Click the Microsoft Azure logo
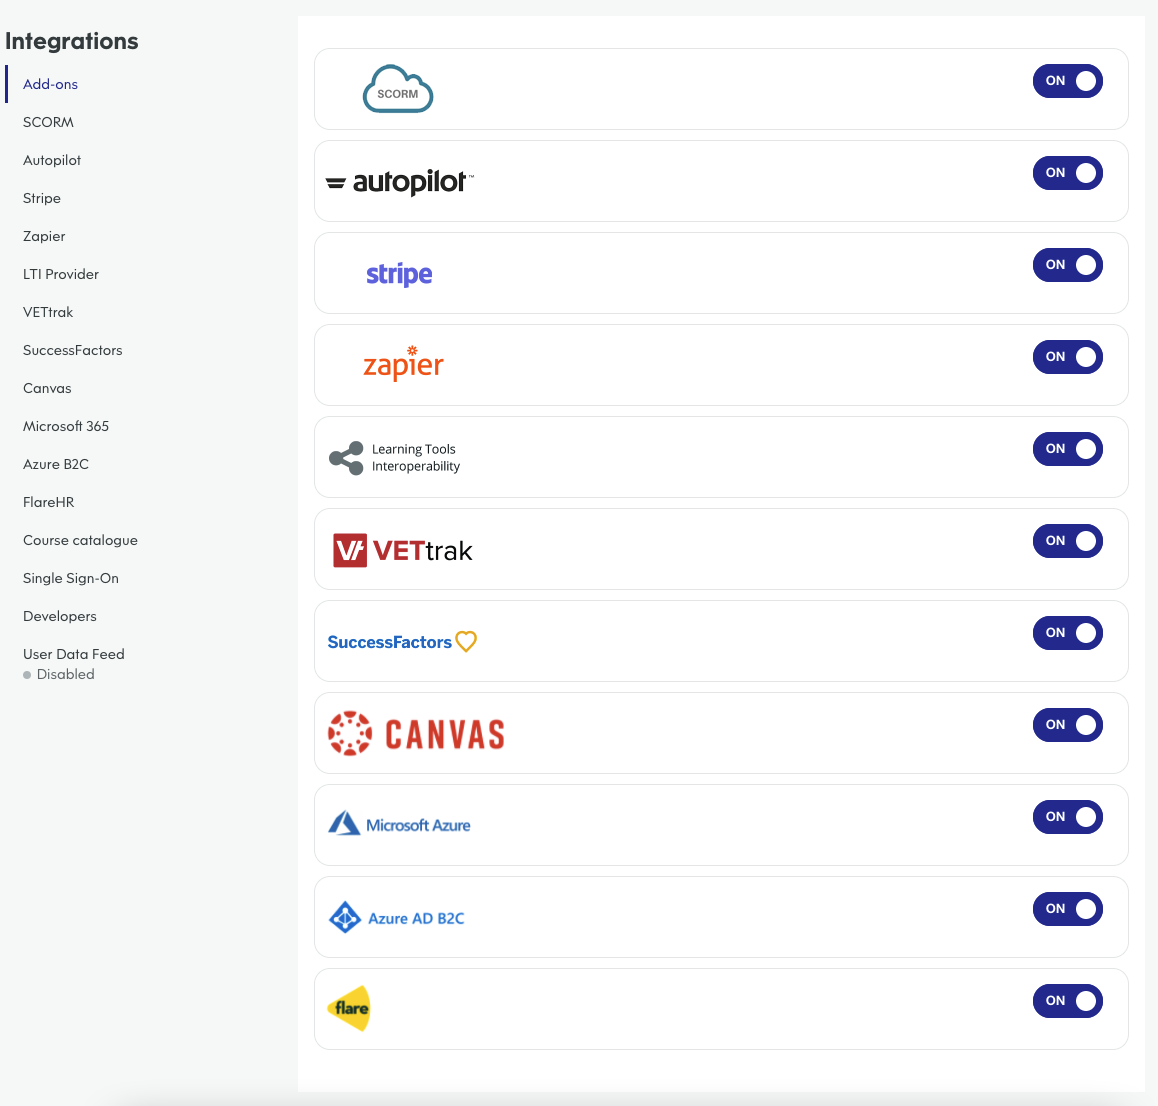 point(399,824)
